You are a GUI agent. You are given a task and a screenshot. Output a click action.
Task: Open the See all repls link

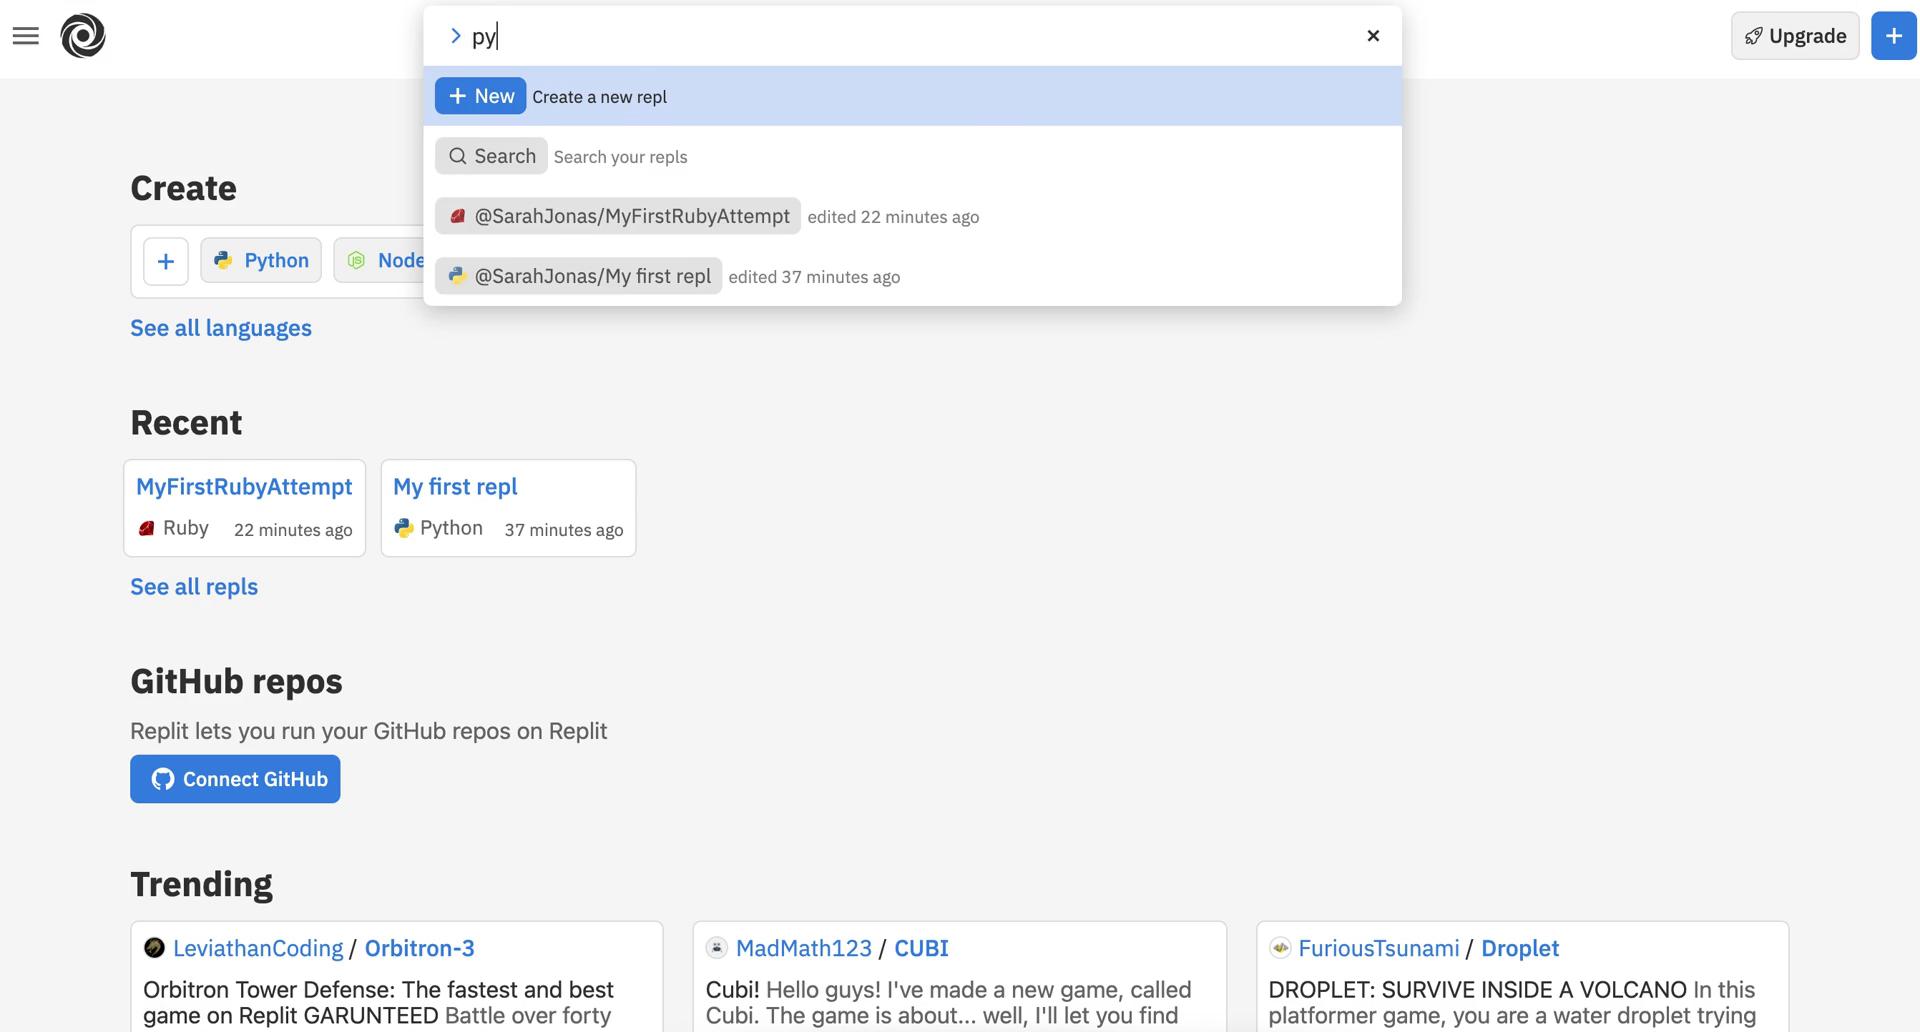pyautogui.click(x=193, y=586)
